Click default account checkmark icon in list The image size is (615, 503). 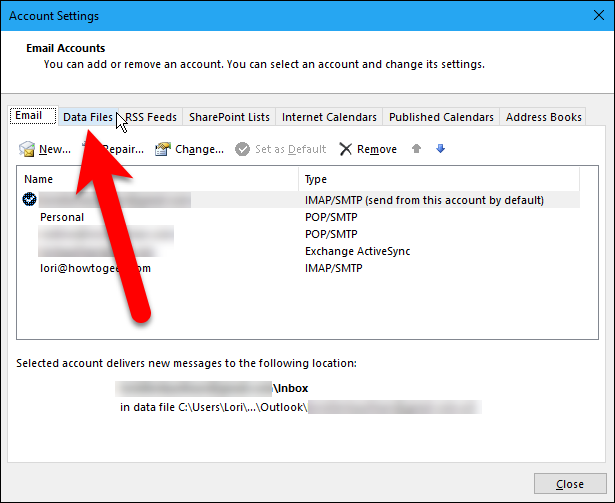[x=29, y=199]
